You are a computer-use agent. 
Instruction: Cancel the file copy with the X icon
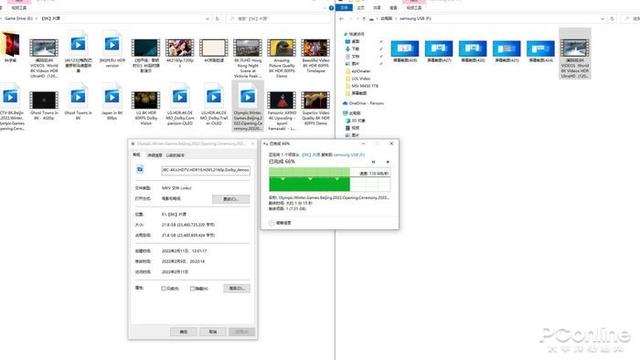[388, 162]
